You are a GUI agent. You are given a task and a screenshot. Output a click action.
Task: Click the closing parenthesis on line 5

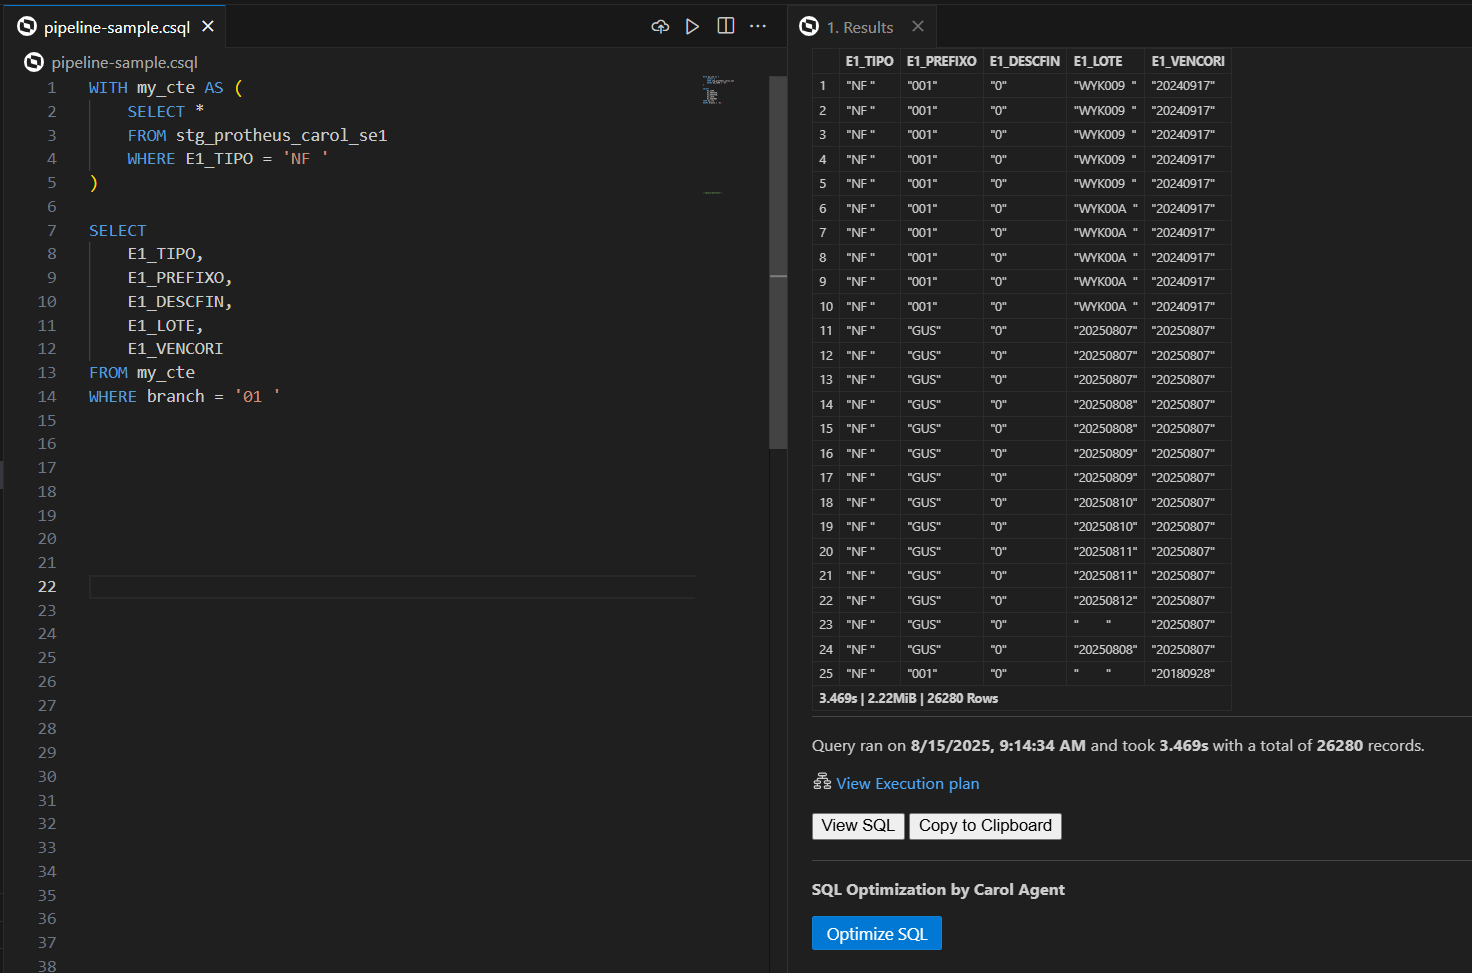pyautogui.click(x=94, y=183)
